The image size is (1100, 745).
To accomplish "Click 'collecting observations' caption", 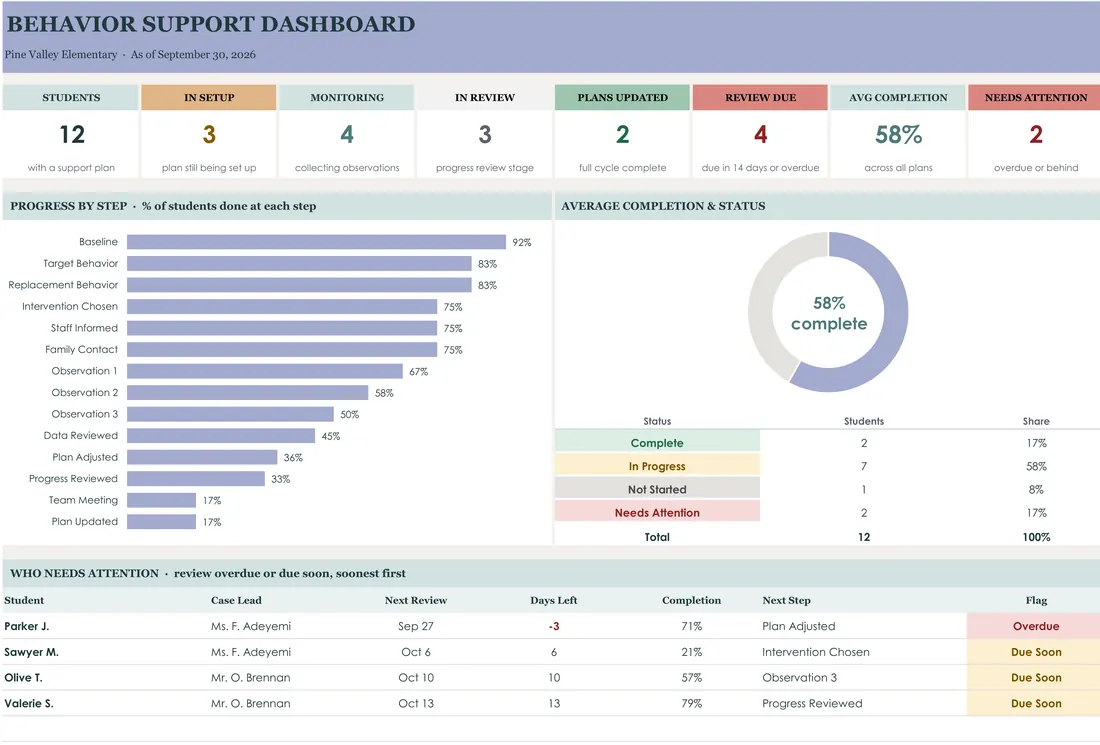I will point(347,168).
